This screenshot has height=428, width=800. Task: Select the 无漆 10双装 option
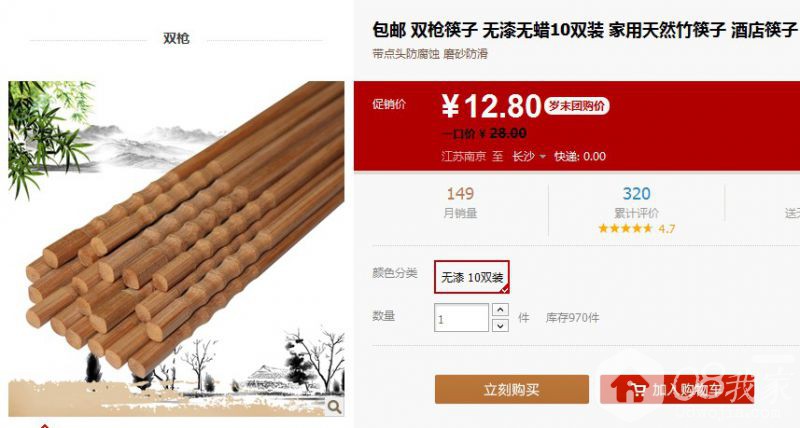(471, 277)
